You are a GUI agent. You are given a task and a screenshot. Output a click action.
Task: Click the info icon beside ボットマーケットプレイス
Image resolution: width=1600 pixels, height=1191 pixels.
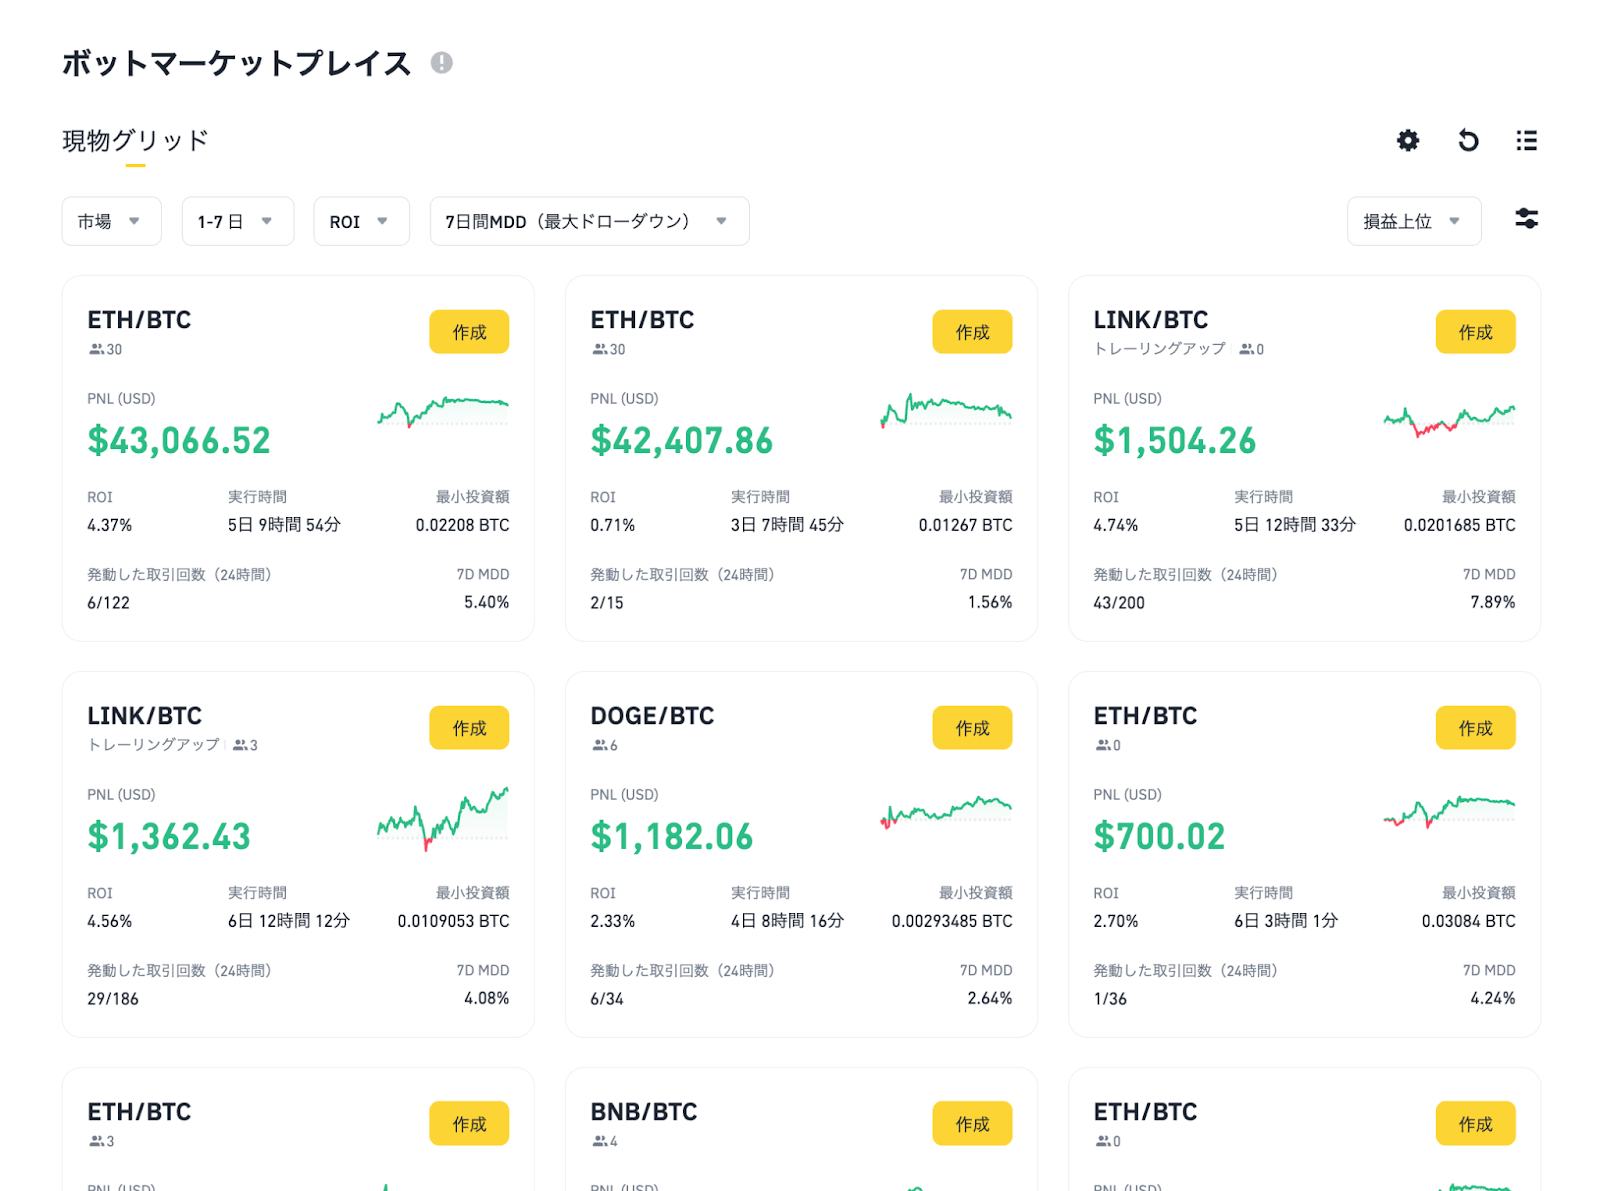tap(442, 63)
